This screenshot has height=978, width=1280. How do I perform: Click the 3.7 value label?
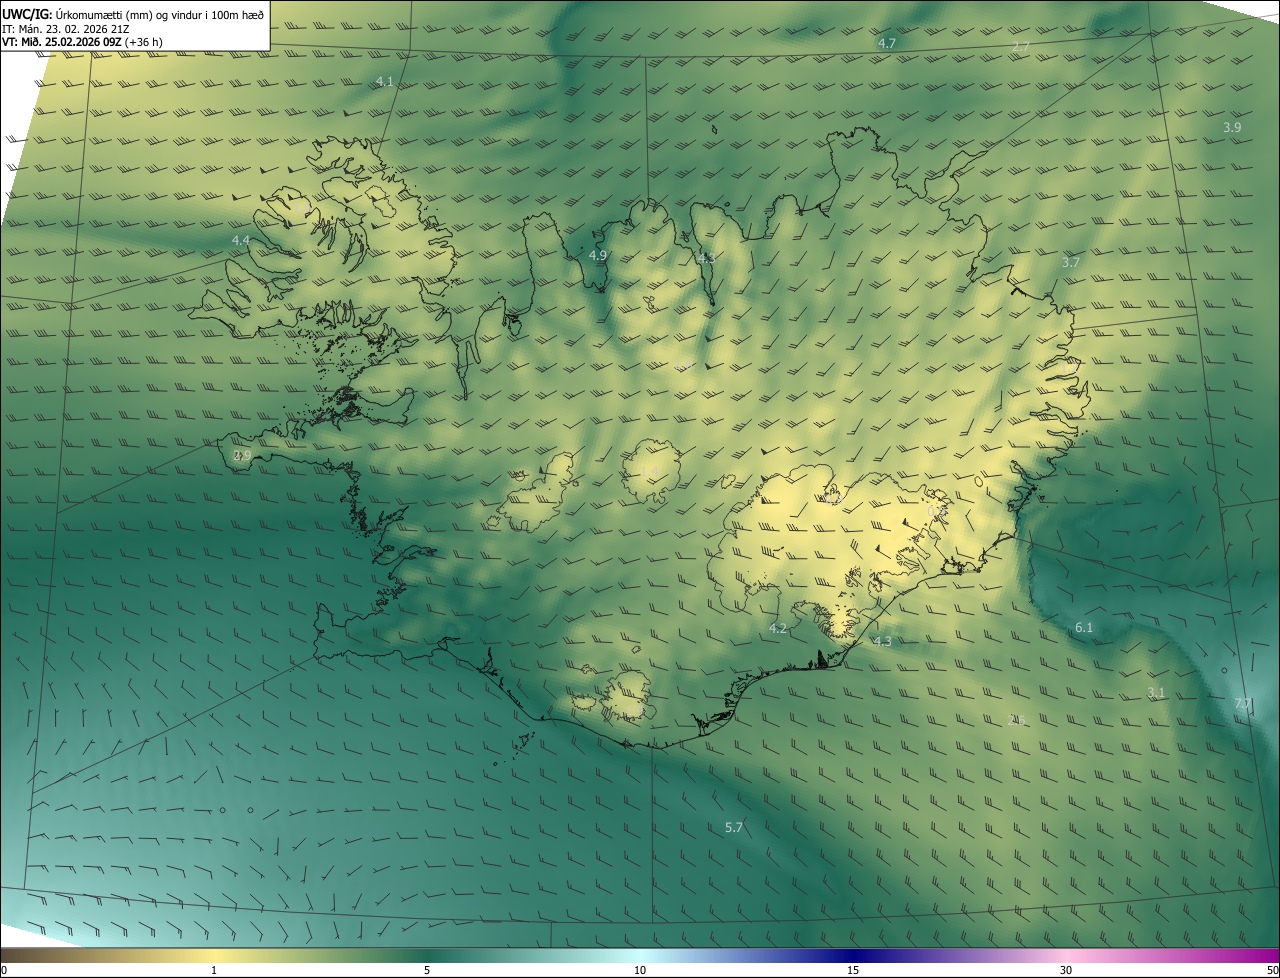click(1071, 262)
